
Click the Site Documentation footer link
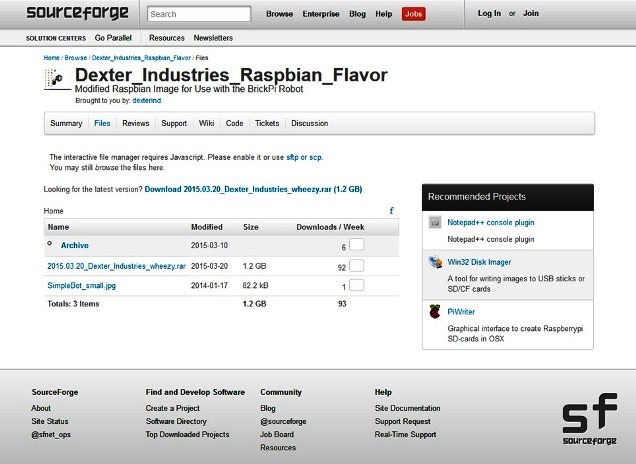click(407, 408)
